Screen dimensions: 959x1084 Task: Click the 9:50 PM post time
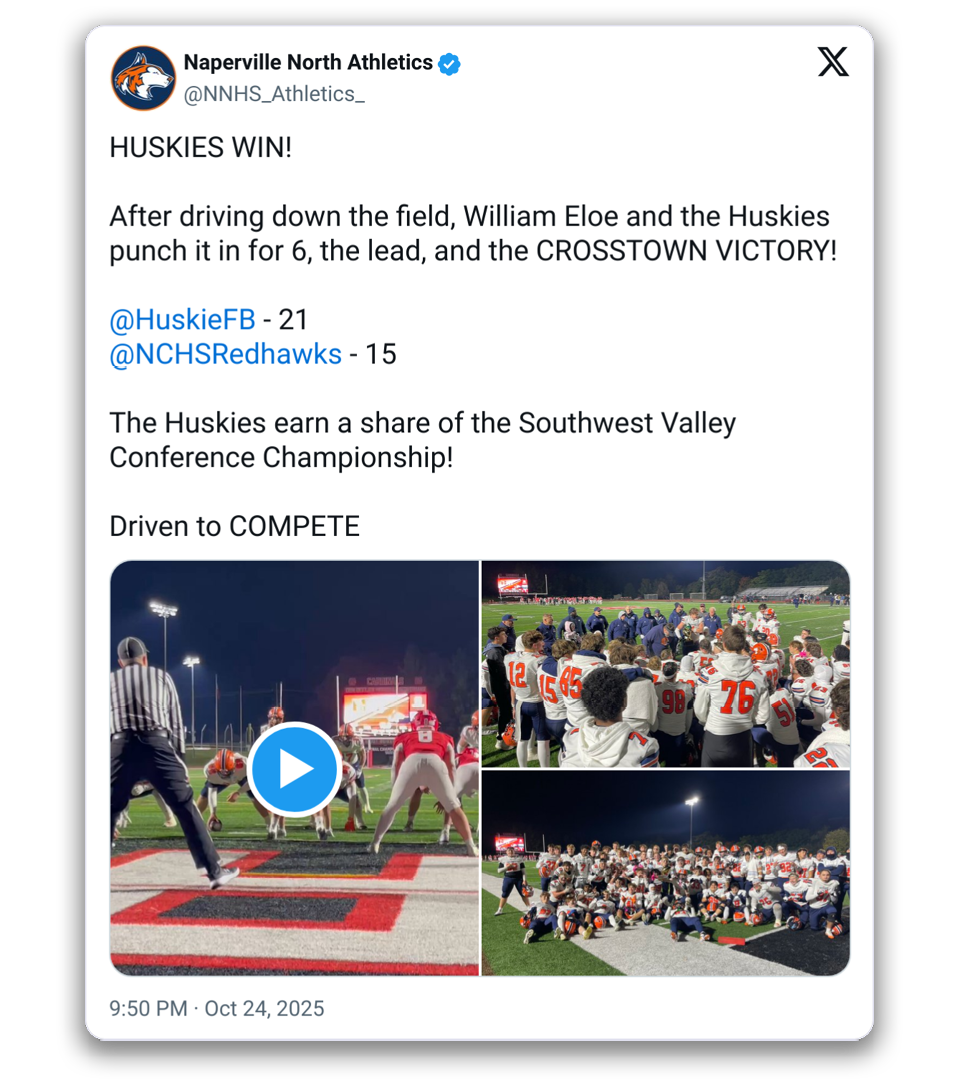[148, 1008]
